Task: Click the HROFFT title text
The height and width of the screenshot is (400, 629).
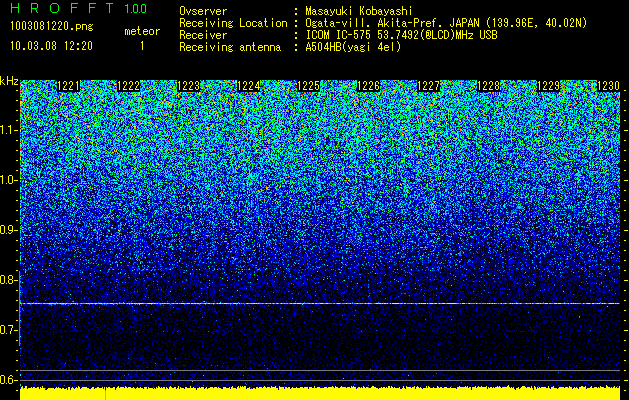Action: 63,8
